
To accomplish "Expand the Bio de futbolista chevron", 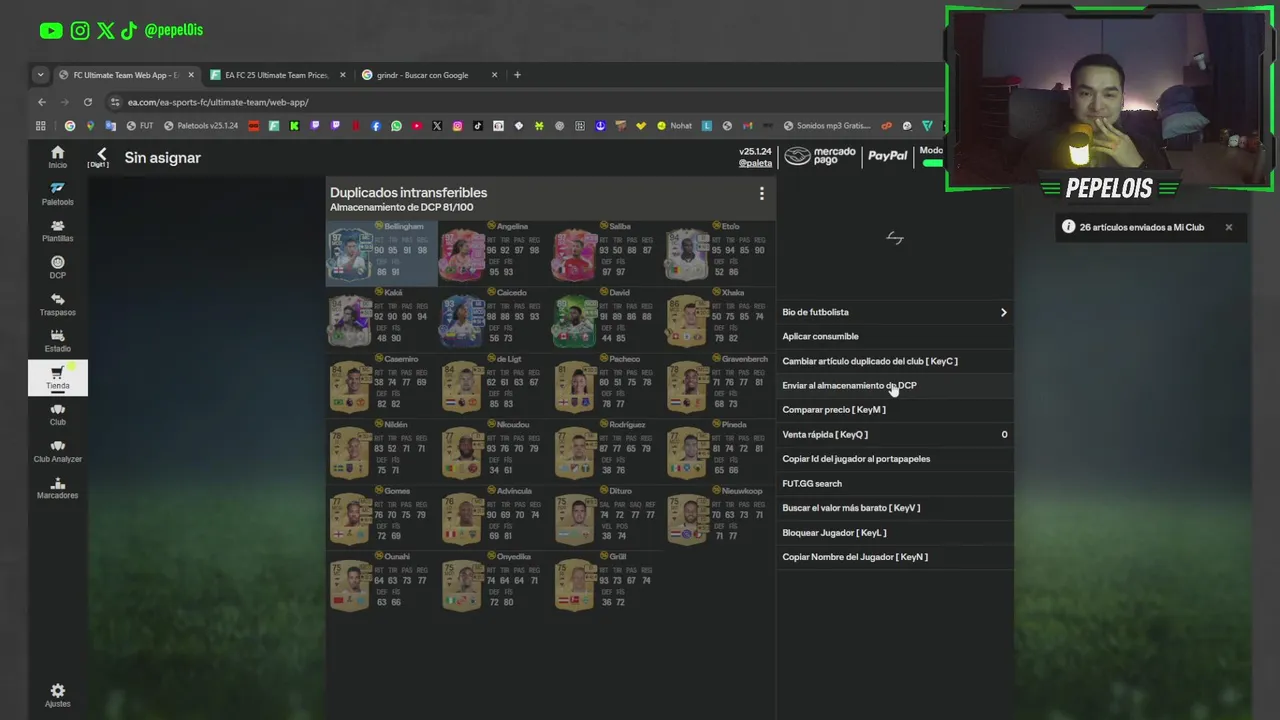I will click(x=1003, y=313).
